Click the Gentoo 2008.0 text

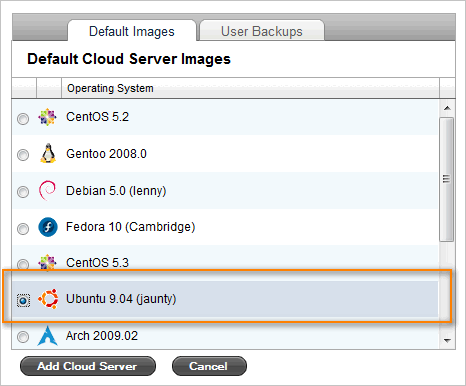point(106,154)
